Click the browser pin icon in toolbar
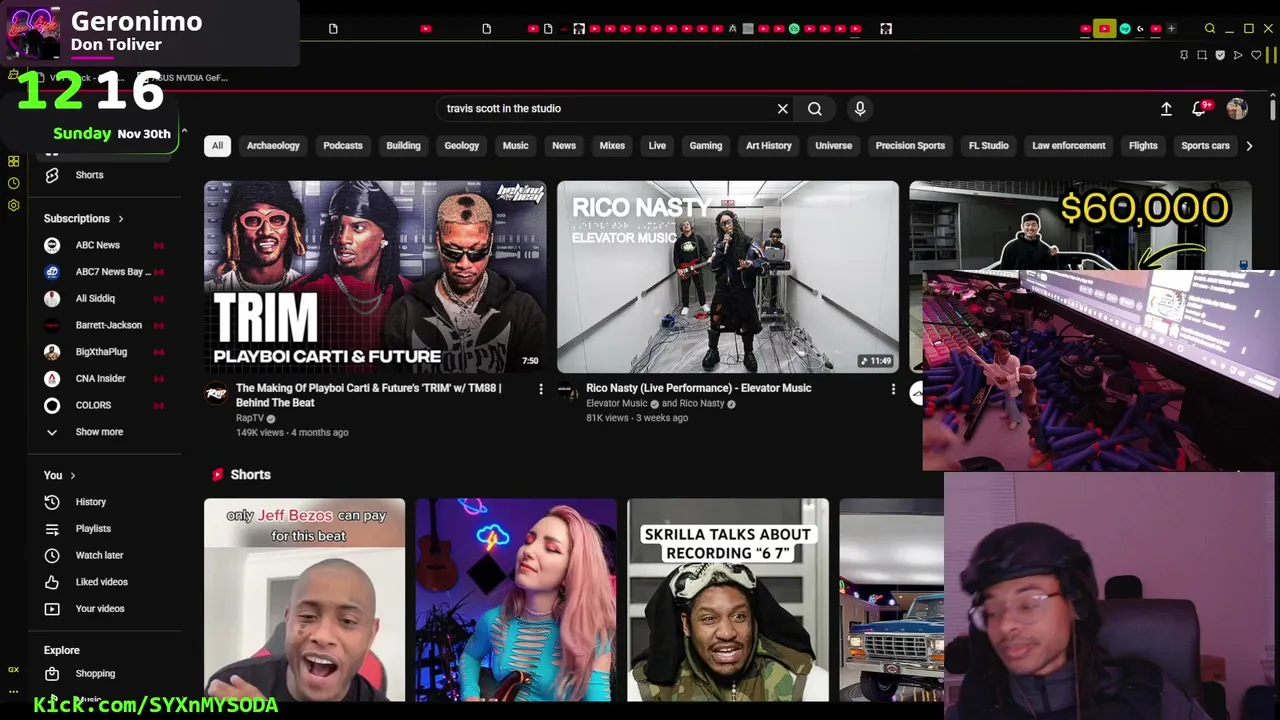This screenshot has width=1280, height=720. 1185,55
